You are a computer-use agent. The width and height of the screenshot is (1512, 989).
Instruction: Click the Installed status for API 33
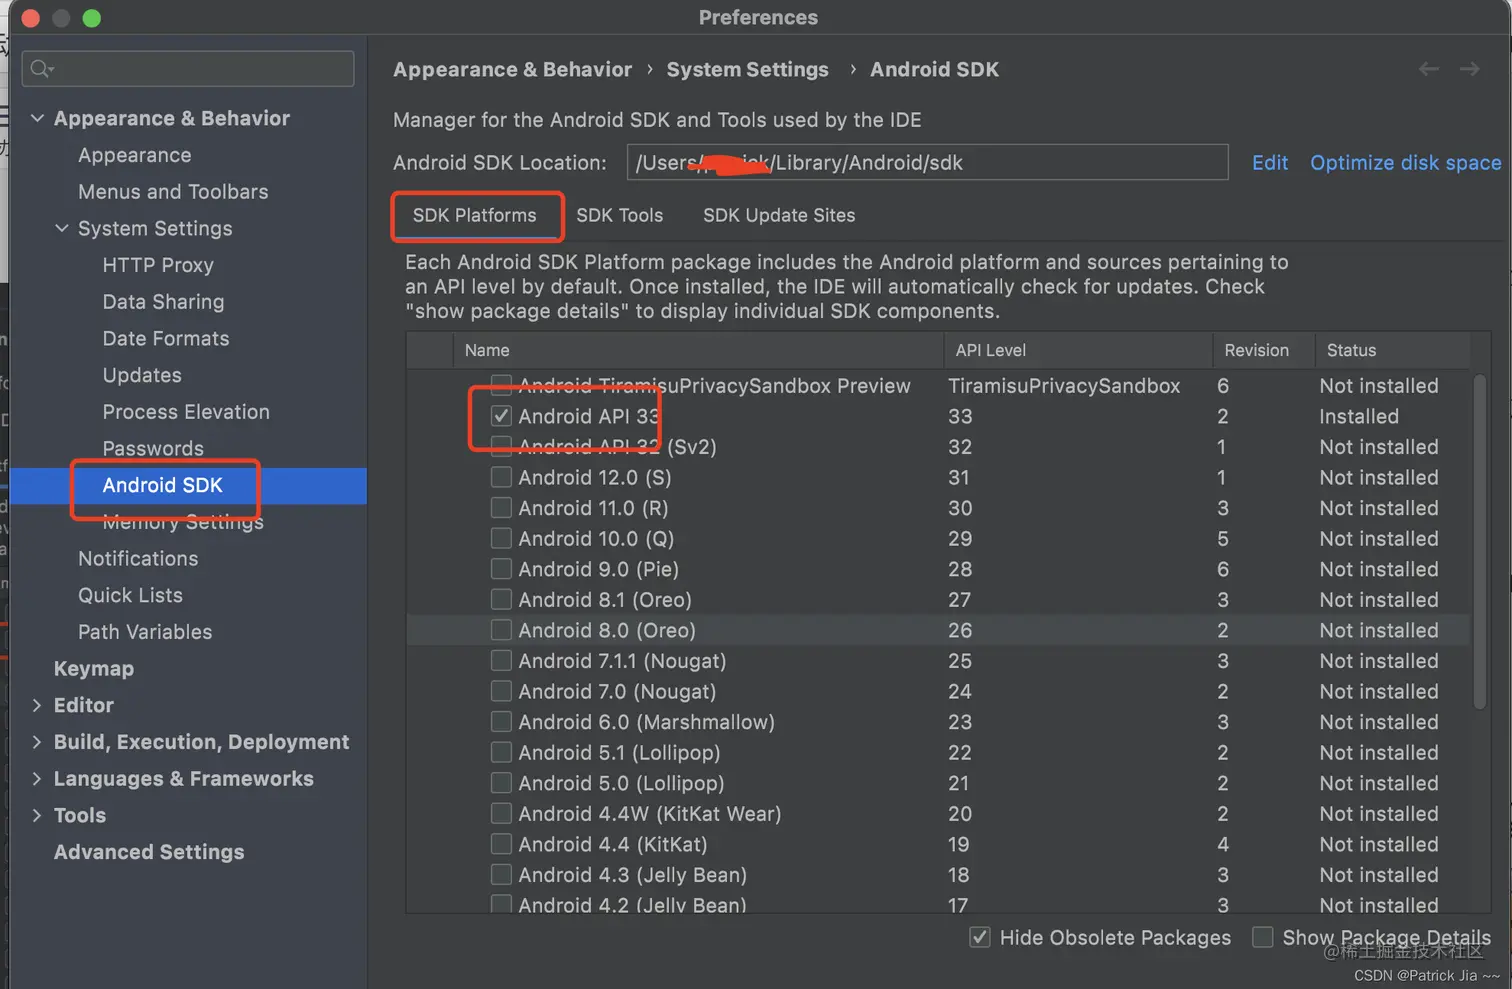pyautogui.click(x=1359, y=416)
